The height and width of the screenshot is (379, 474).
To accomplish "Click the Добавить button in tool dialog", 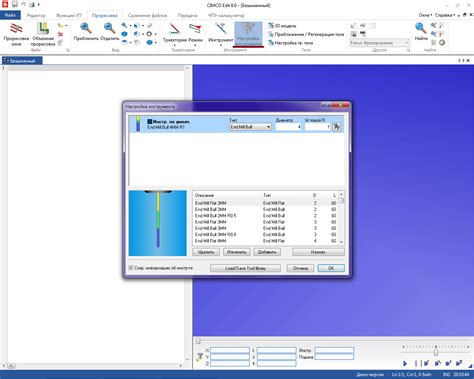I will [267, 252].
